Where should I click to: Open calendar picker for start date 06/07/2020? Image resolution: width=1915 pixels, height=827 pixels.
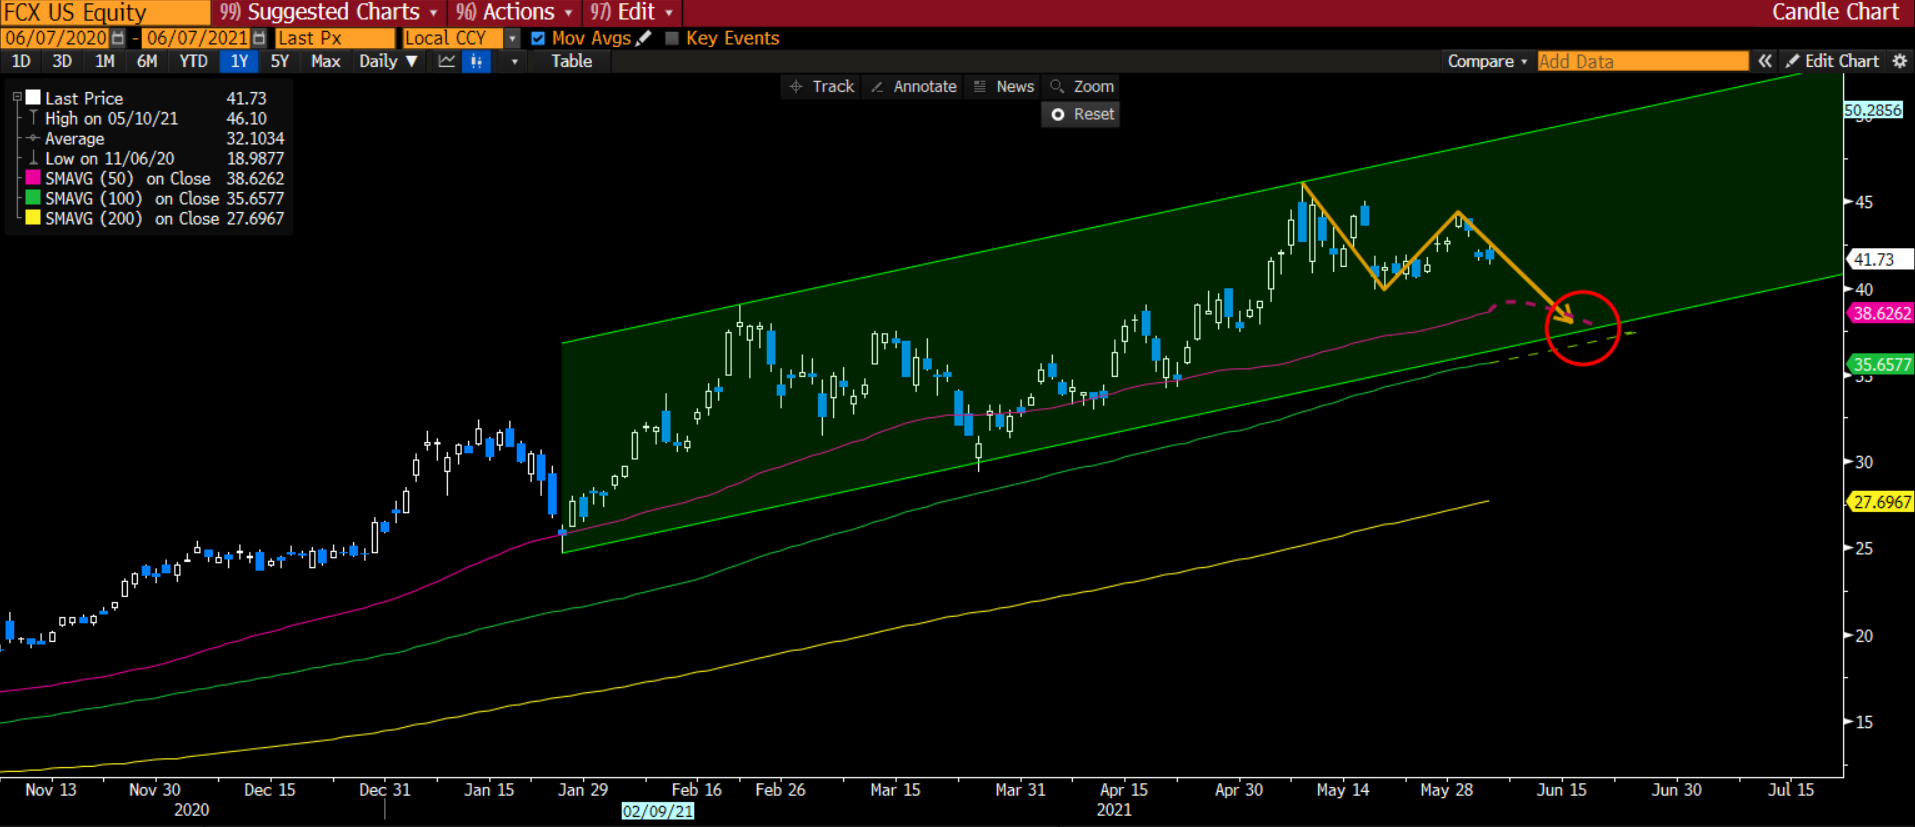[118, 38]
